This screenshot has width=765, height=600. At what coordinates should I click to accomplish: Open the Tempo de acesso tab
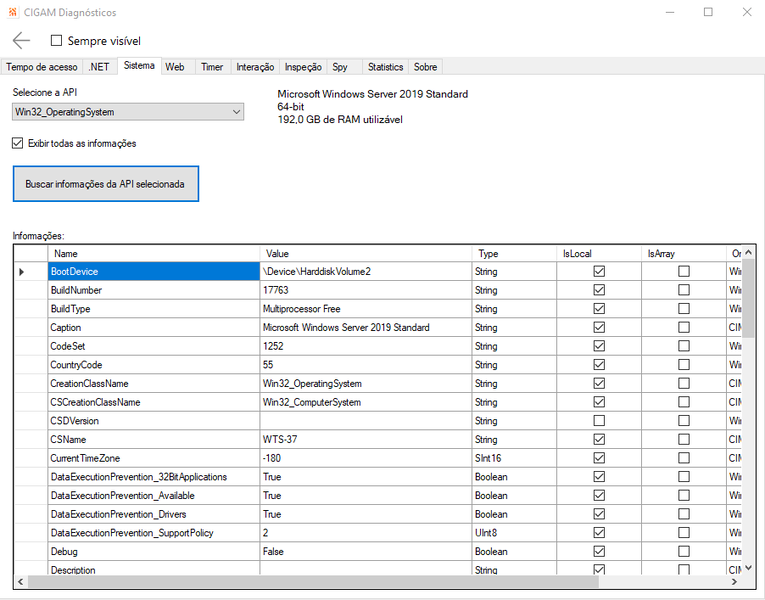[42, 67]
